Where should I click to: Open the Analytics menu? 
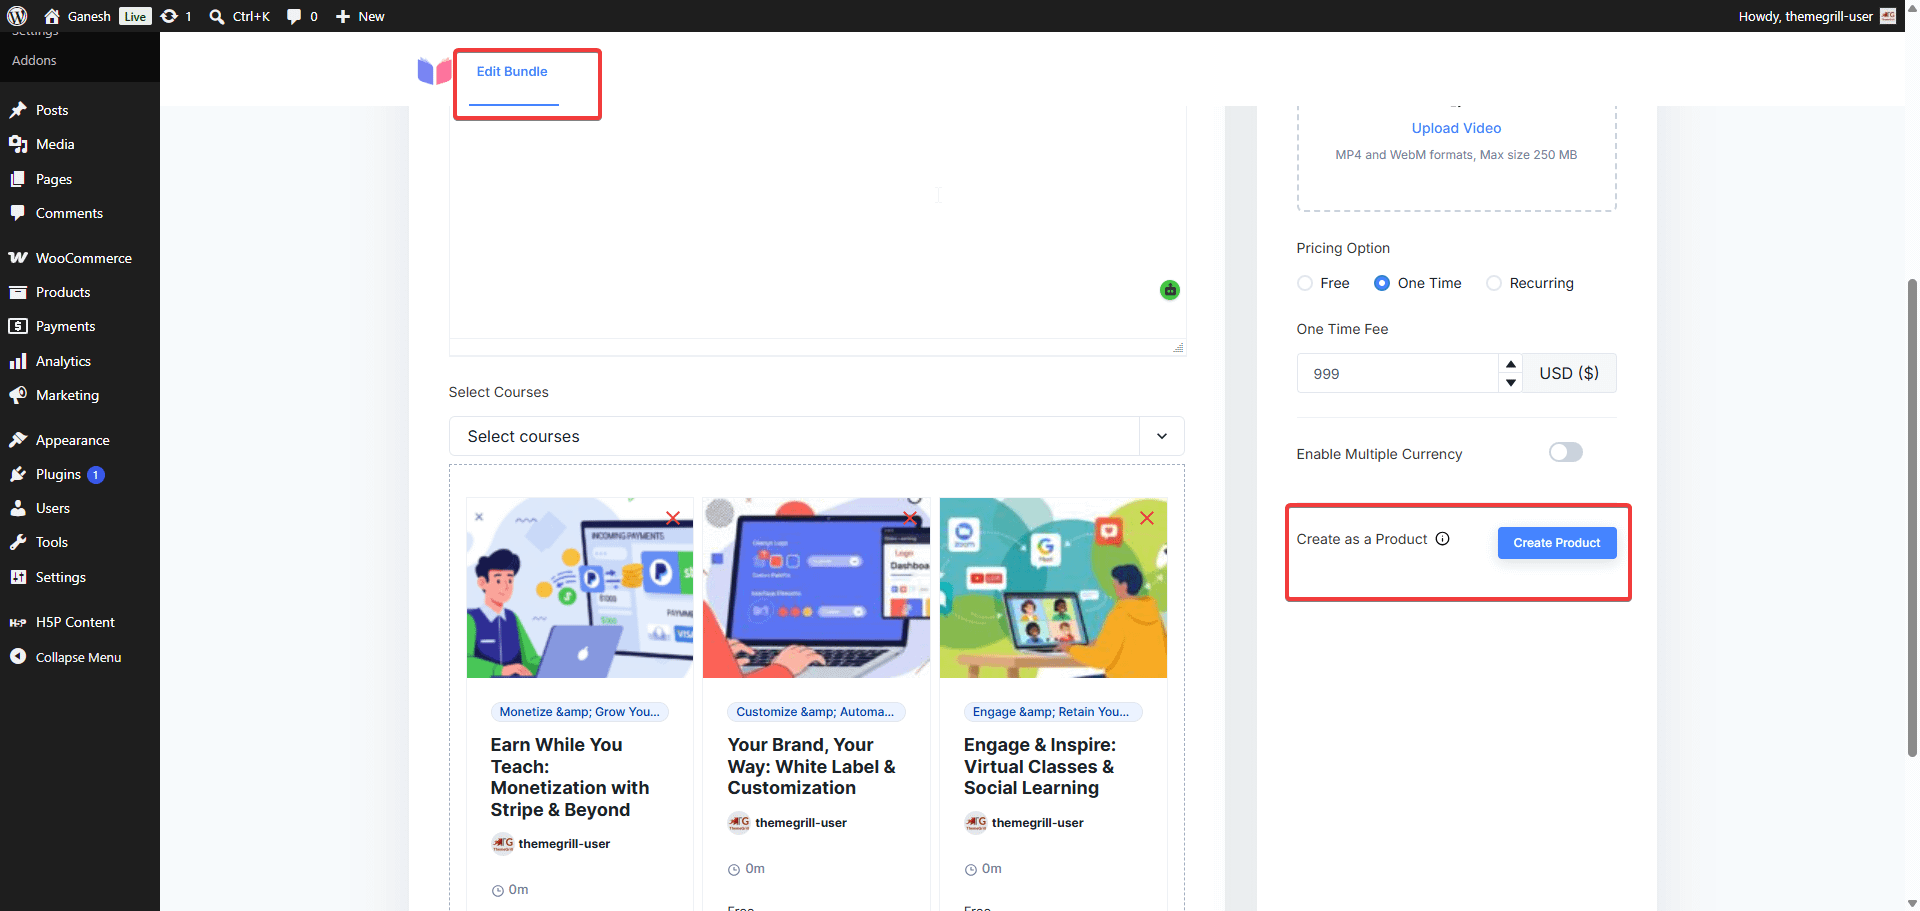click(63, 361)
